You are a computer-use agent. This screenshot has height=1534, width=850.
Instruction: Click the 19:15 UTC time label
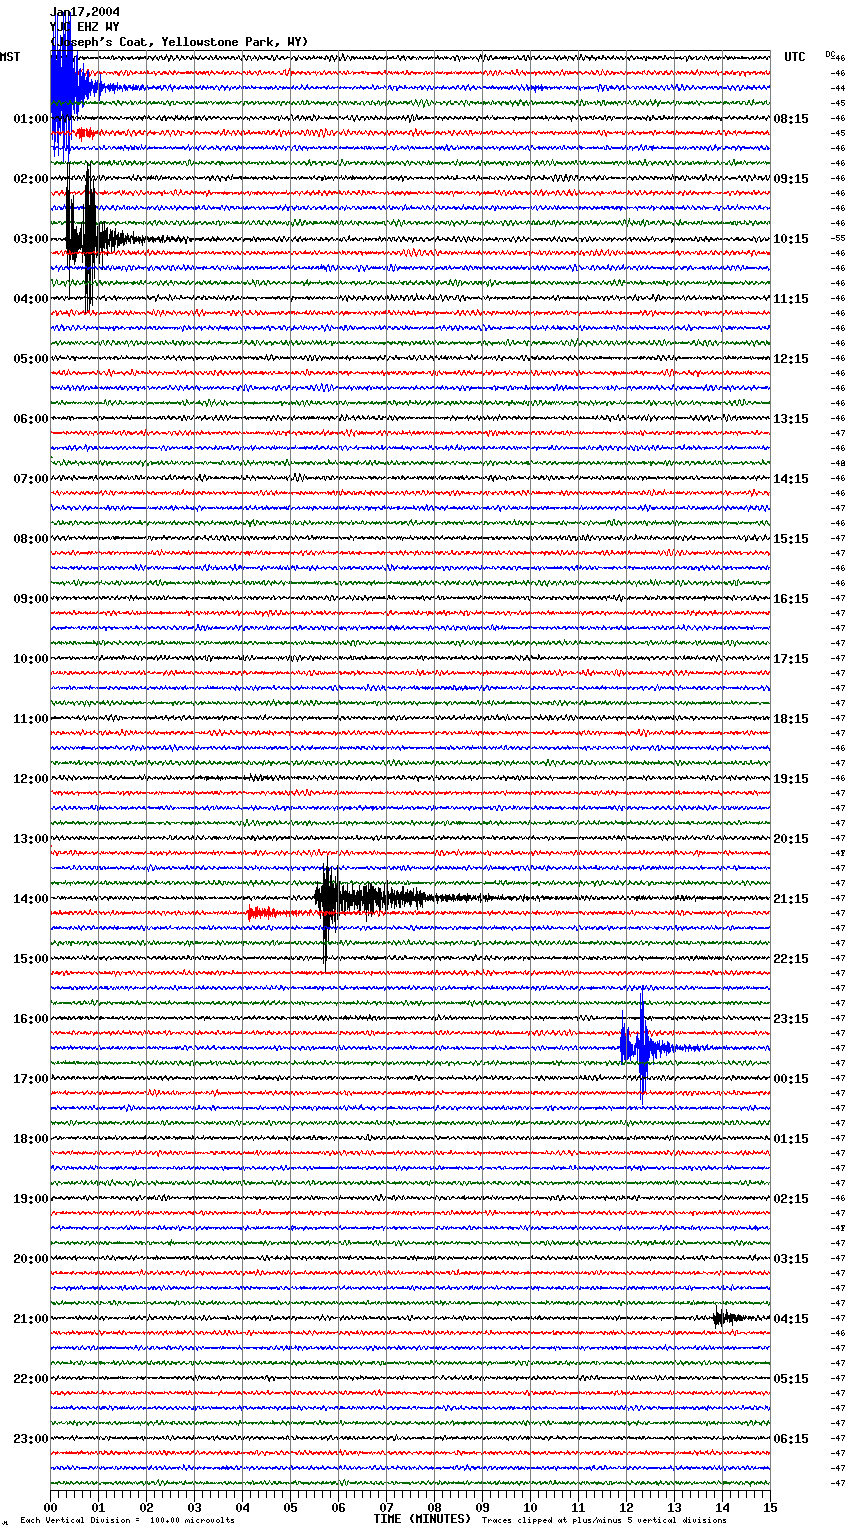pos(791,779)
